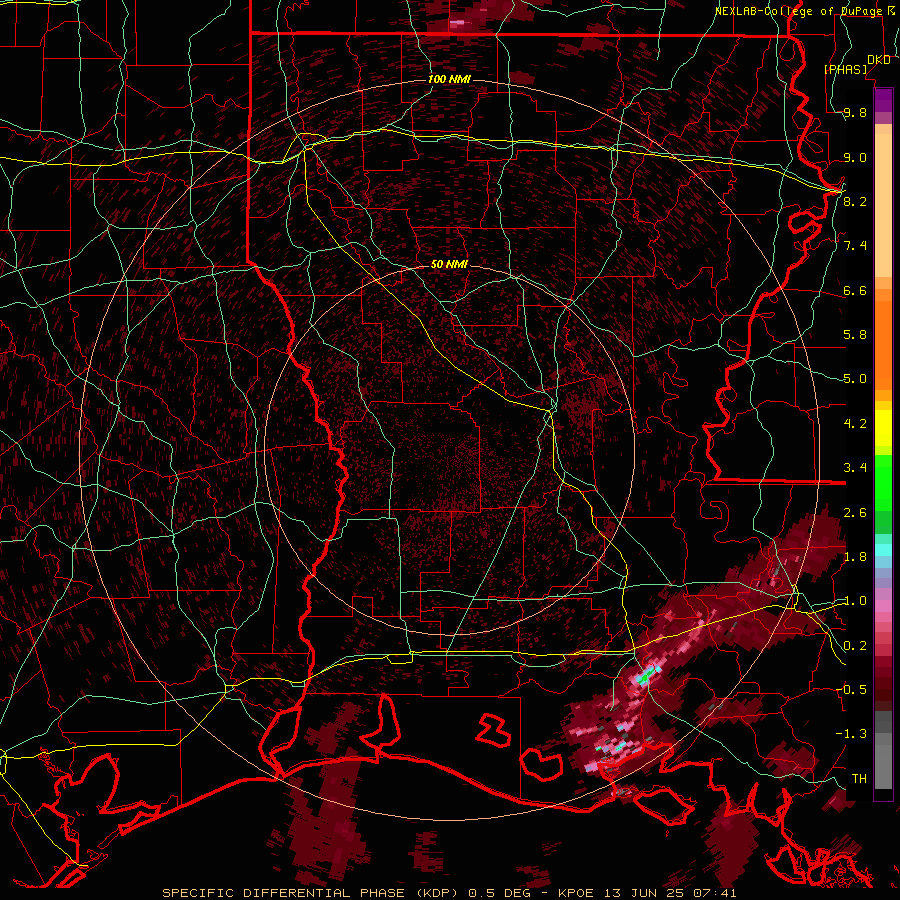Click the 6.6 value on the color scale
Image resolution: width=900 pixels, height=900 pixels.
click(855, 291)
